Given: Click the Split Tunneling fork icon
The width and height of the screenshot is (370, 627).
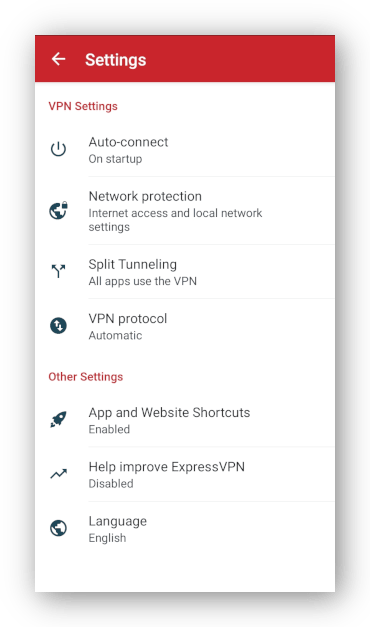Looking at the screenshot, I should 58,271.
